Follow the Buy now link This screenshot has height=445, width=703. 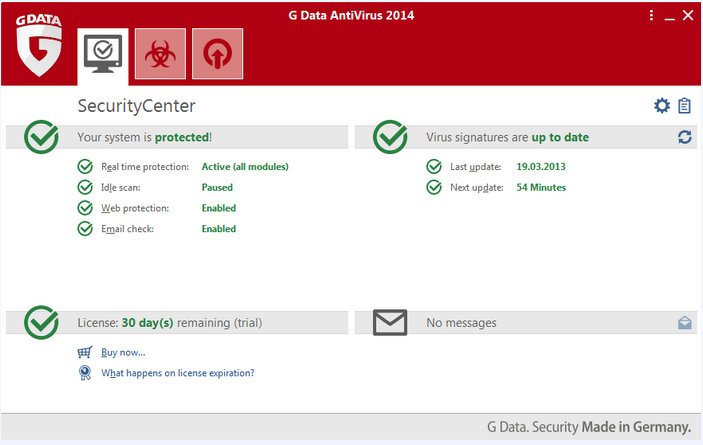(123, 353)
